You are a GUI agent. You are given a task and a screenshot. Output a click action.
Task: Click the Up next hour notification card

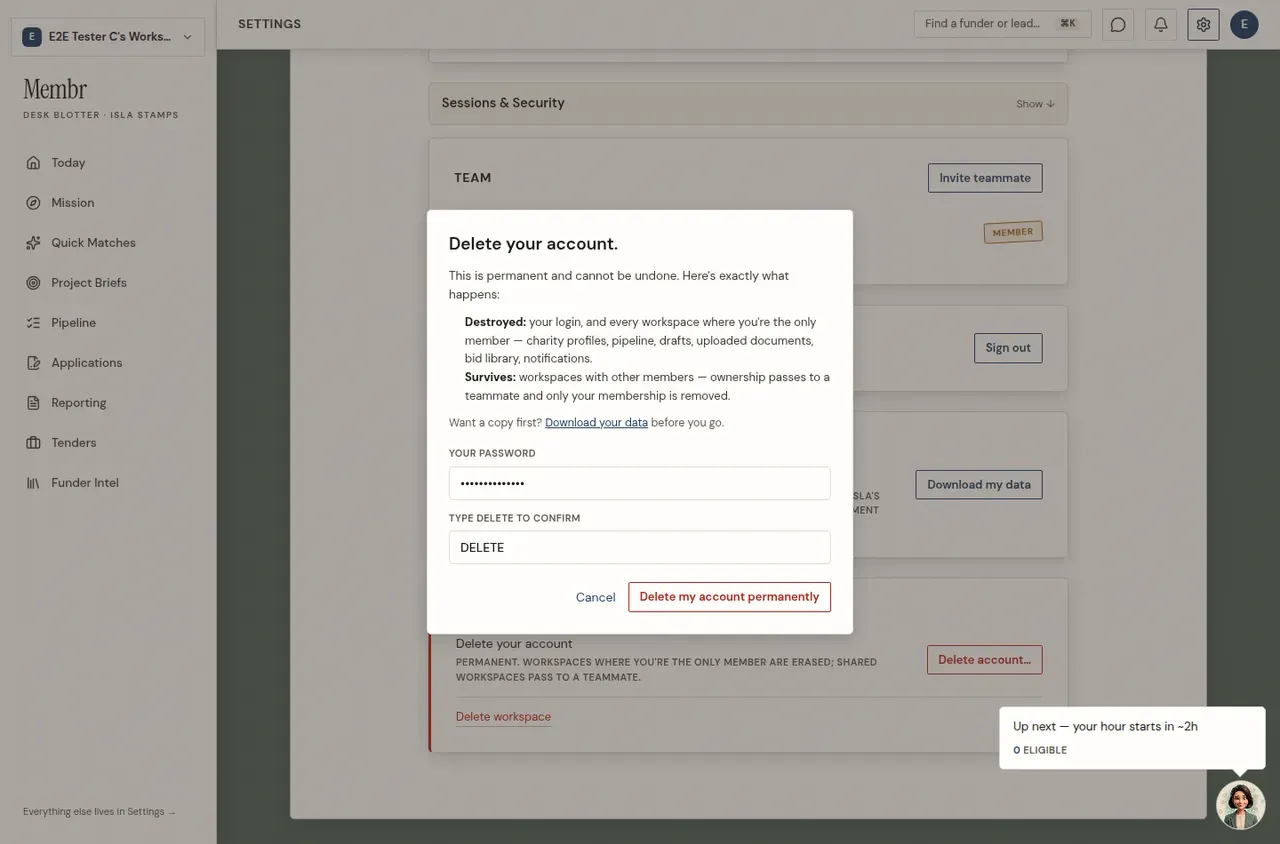tap(1132, 738)
